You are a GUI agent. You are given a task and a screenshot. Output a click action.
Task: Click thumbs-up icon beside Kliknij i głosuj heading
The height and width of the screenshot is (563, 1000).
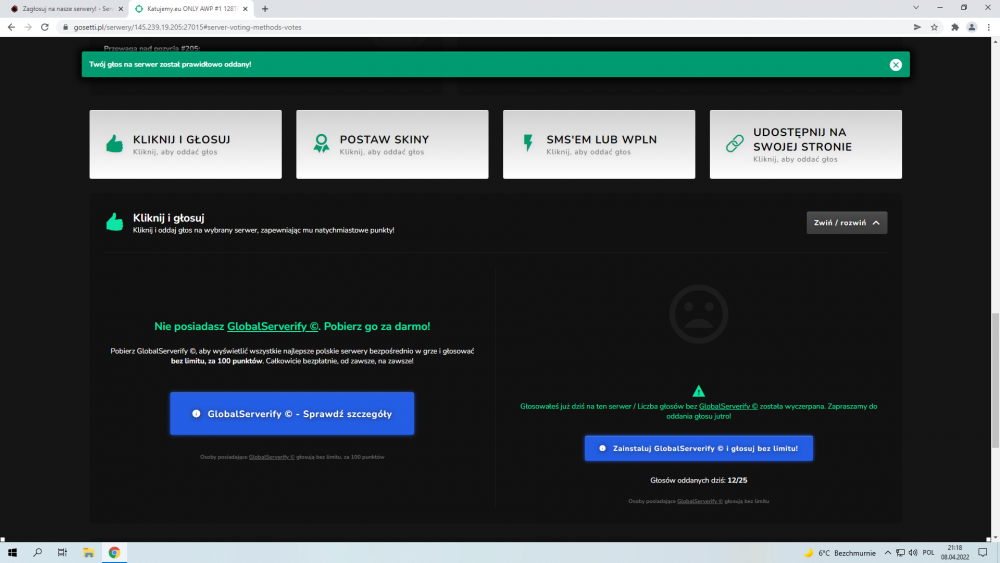pyautogui.click(x=115, y=222)
